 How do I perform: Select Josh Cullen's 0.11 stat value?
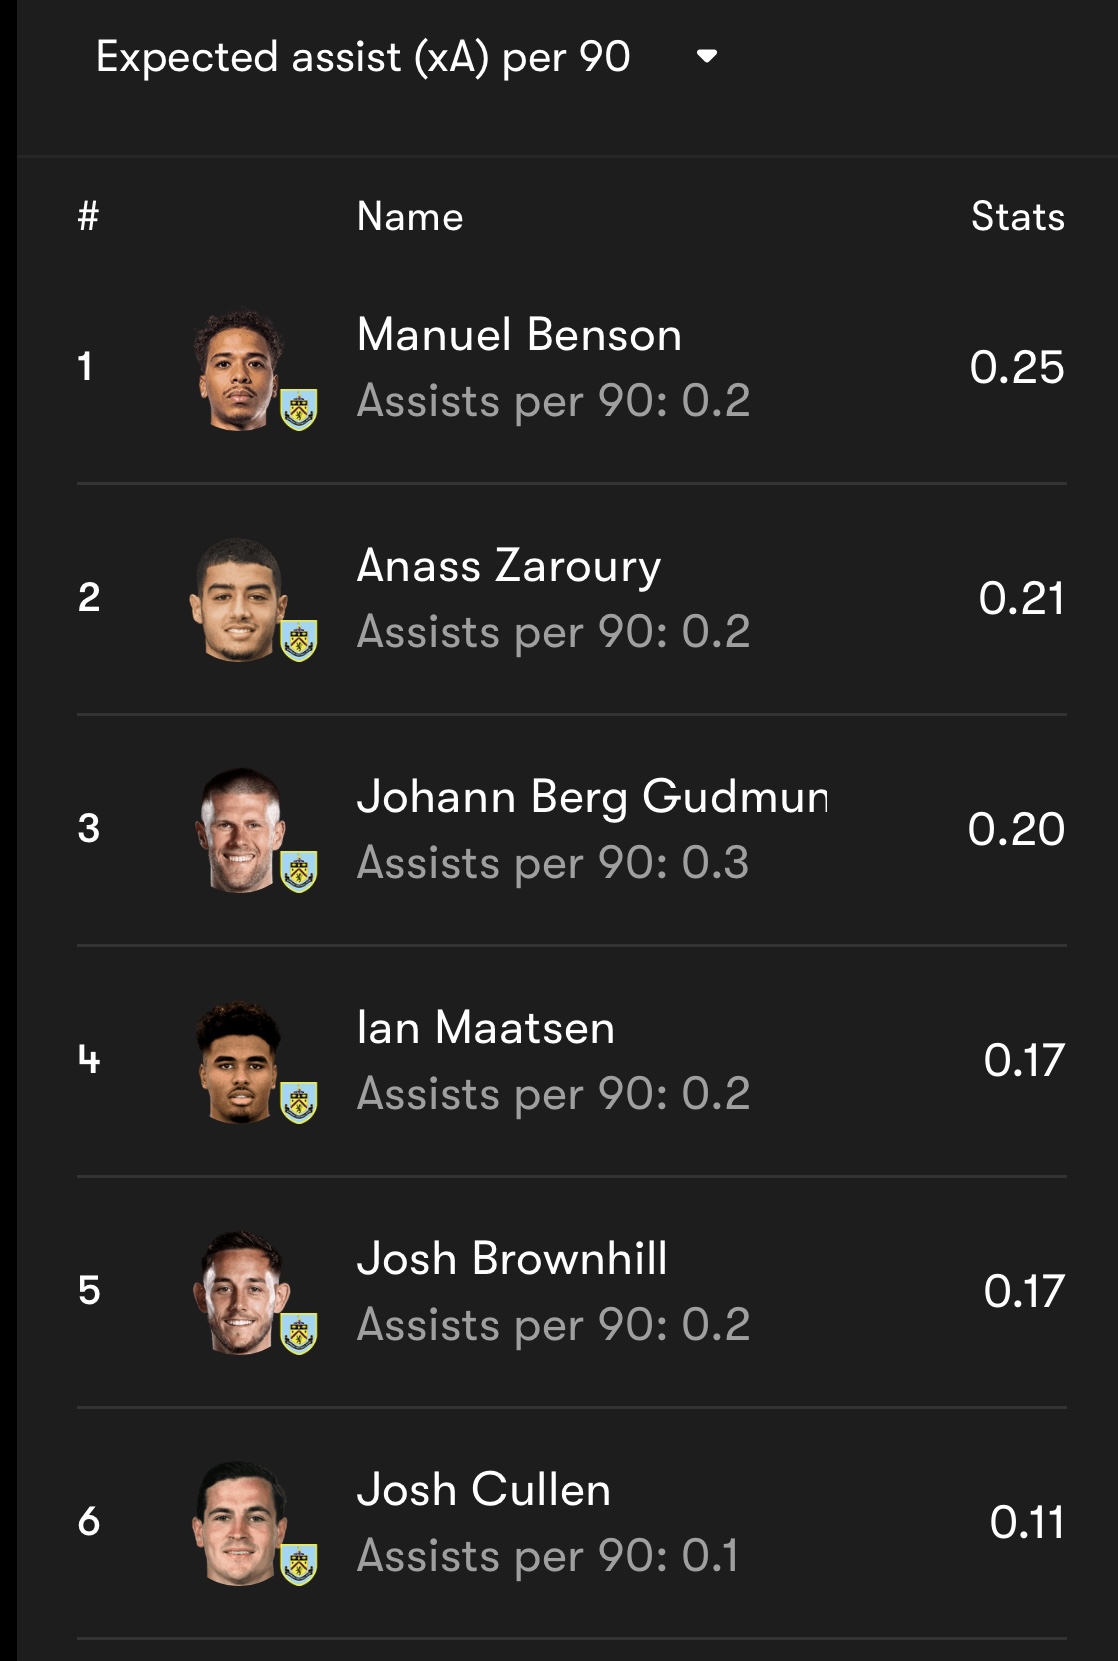point(1026,1522)
